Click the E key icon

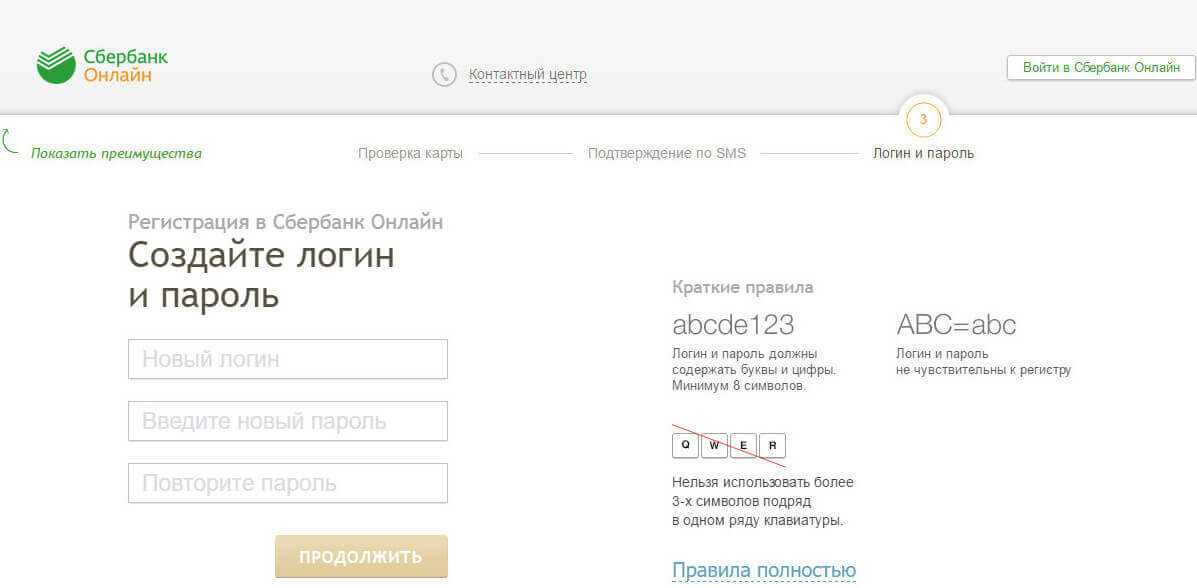point(743,445)
